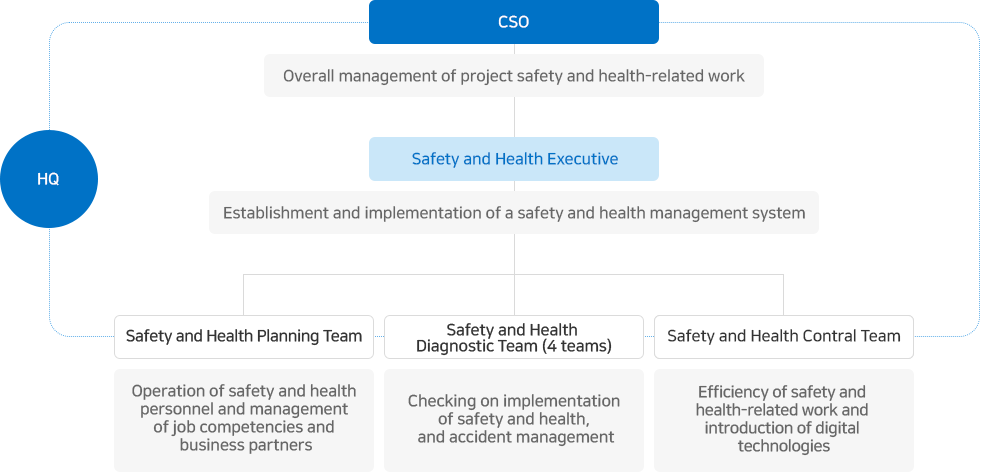
Task: Click the blue CSO header box
Action: coord(513,22)
